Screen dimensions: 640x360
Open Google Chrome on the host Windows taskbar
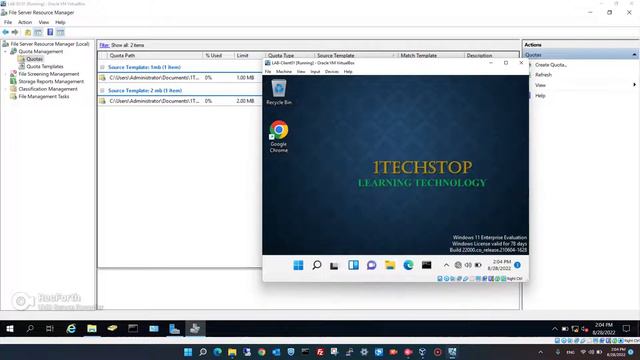[262, 352]
